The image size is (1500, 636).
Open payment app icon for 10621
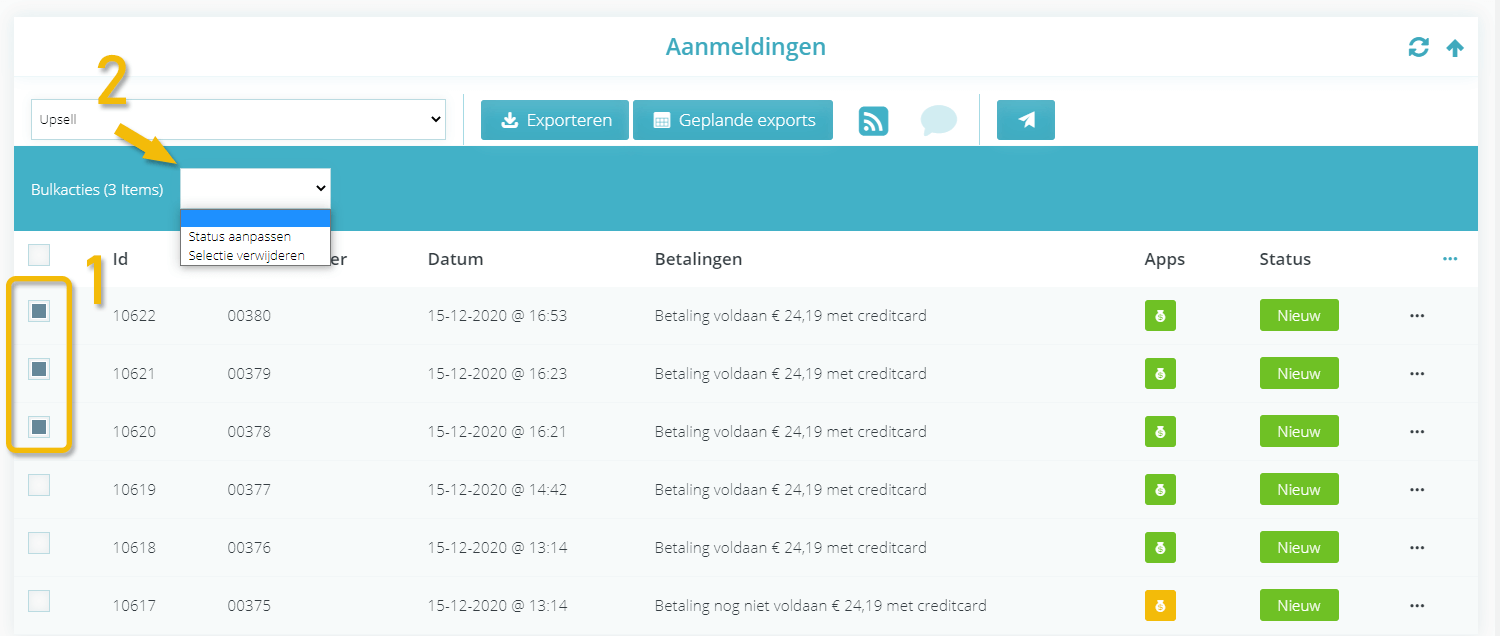1160,374
